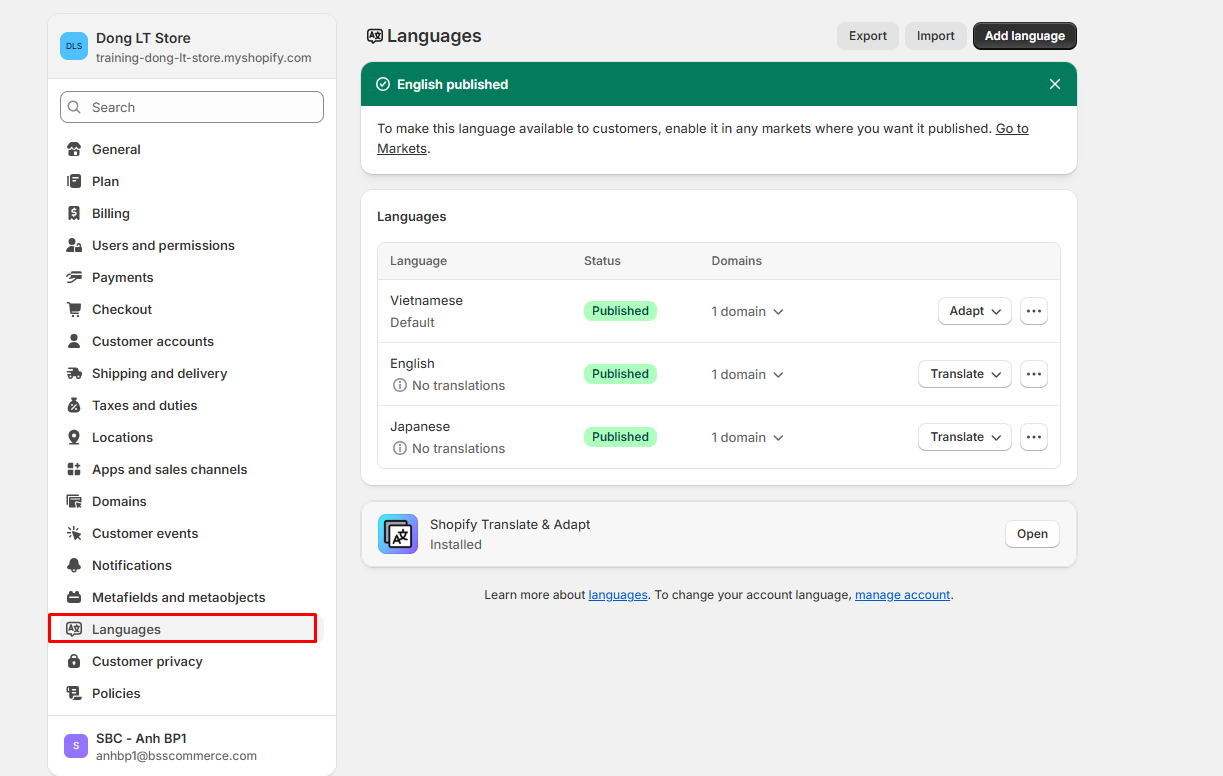Open the Adapt dropdown for Vietnamese
The image size is (1223, 776).
click(974, 311)
